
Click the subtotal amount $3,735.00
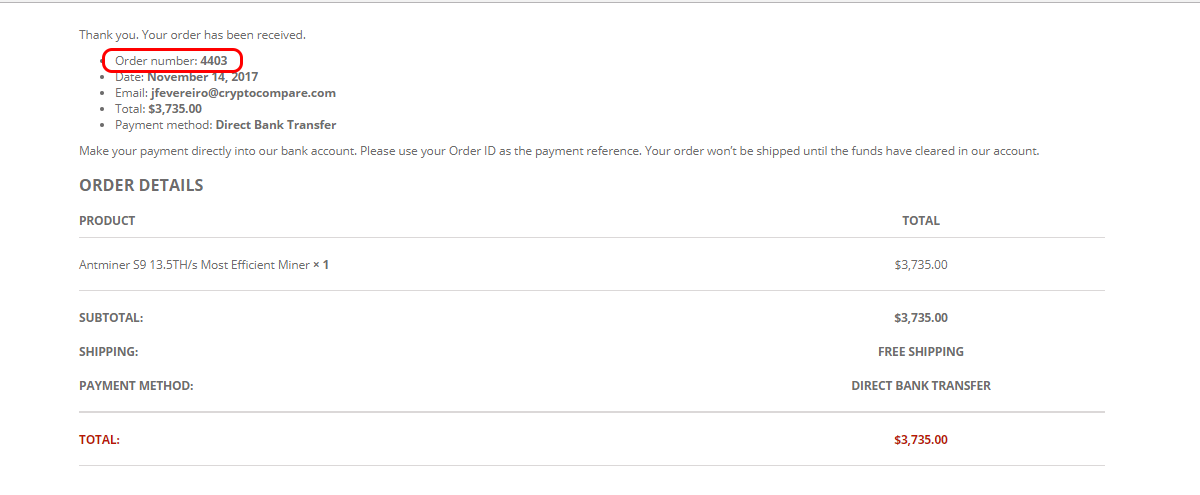pyautogui.click(x=921, y=318)
